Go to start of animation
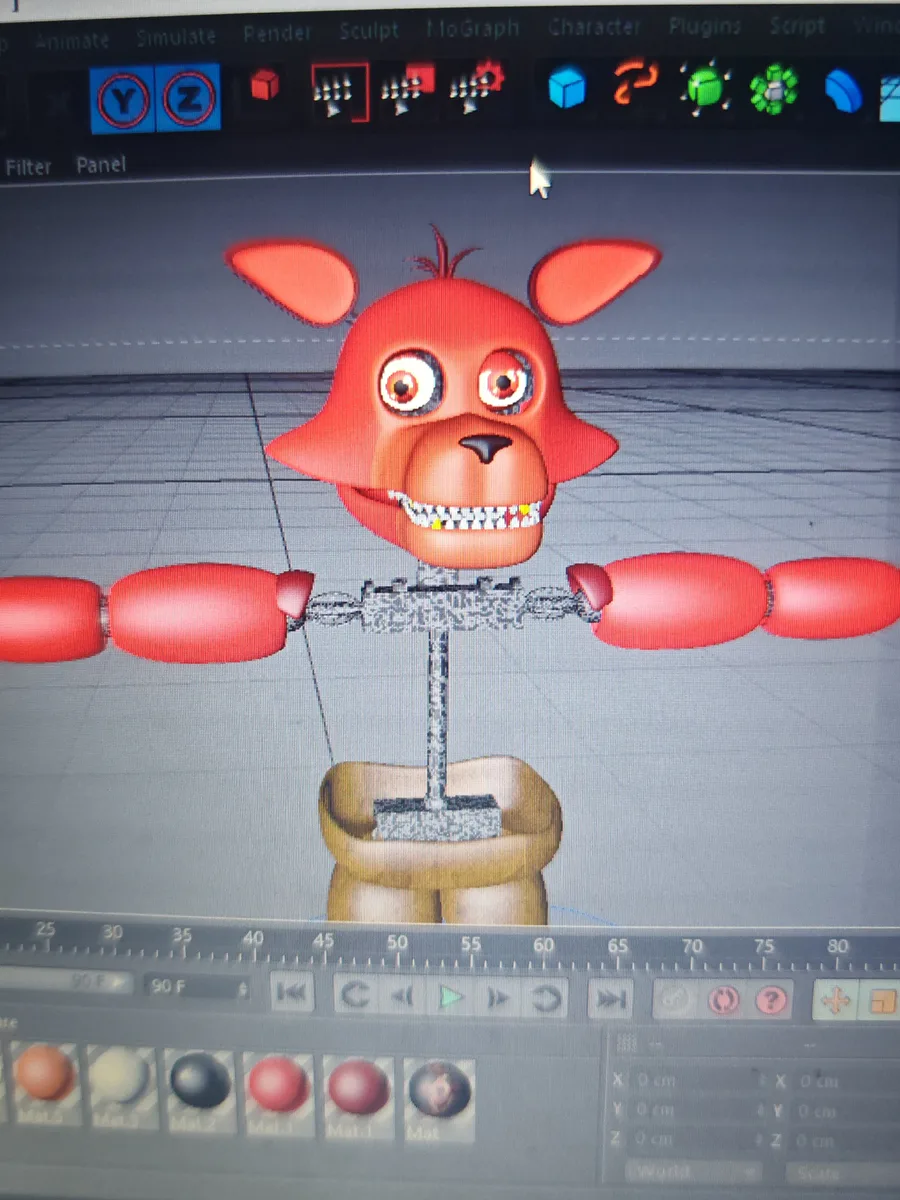Image resolution: width=900 pixels, height=1200 pixels. click(291, 994)
